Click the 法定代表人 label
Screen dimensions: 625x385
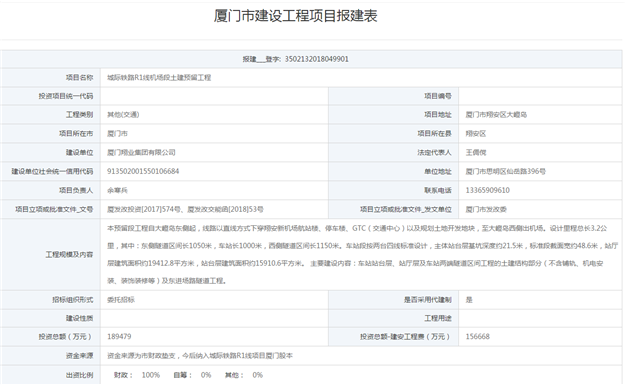pyautogui.click(x=434, y=152)
